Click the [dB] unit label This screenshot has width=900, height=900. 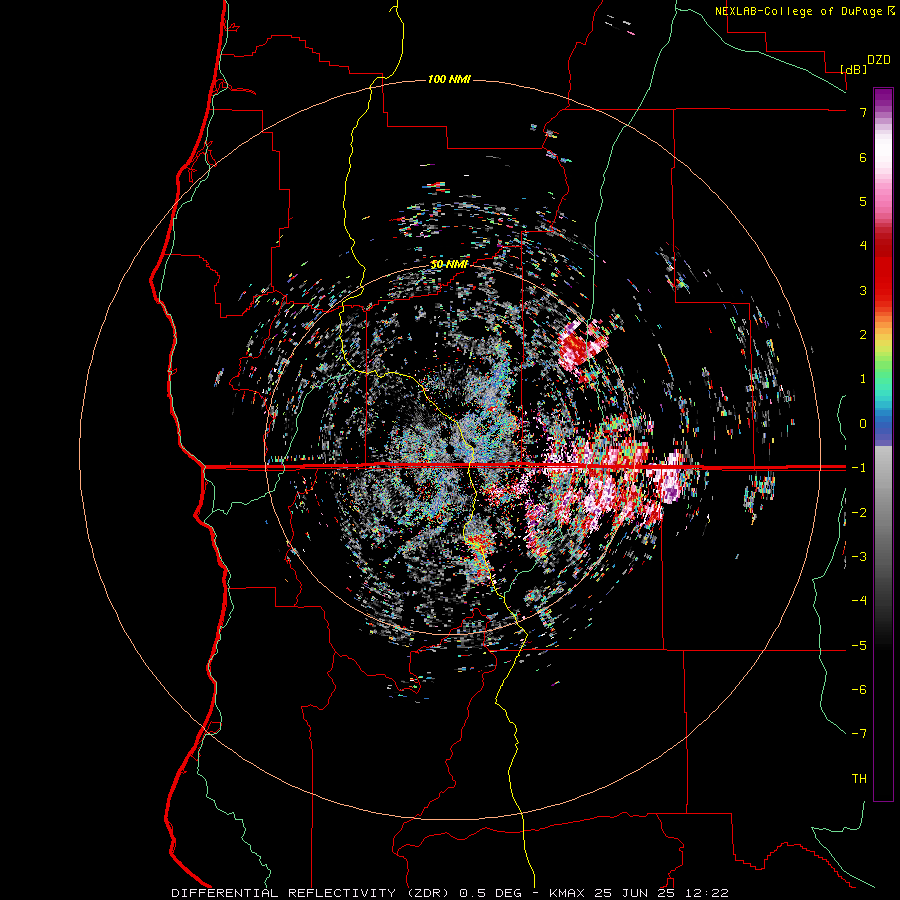click(x=854, y=69)
